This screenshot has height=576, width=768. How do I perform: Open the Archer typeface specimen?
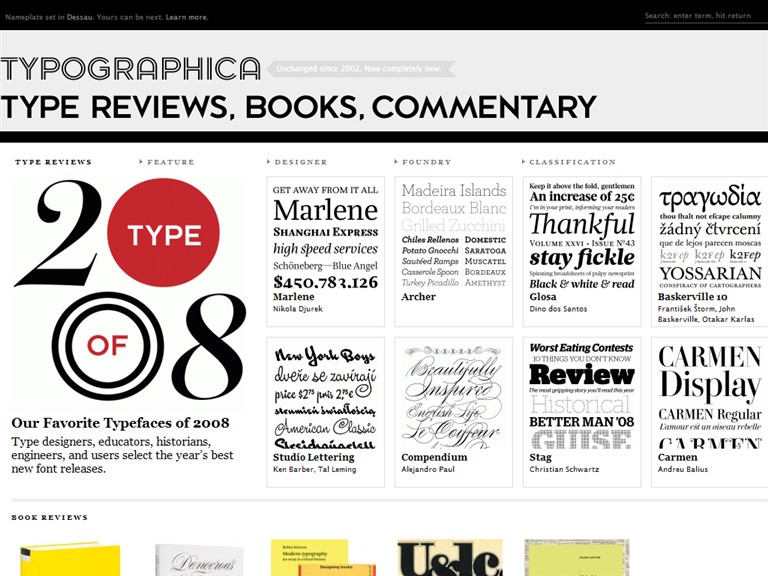pos(453,235)
